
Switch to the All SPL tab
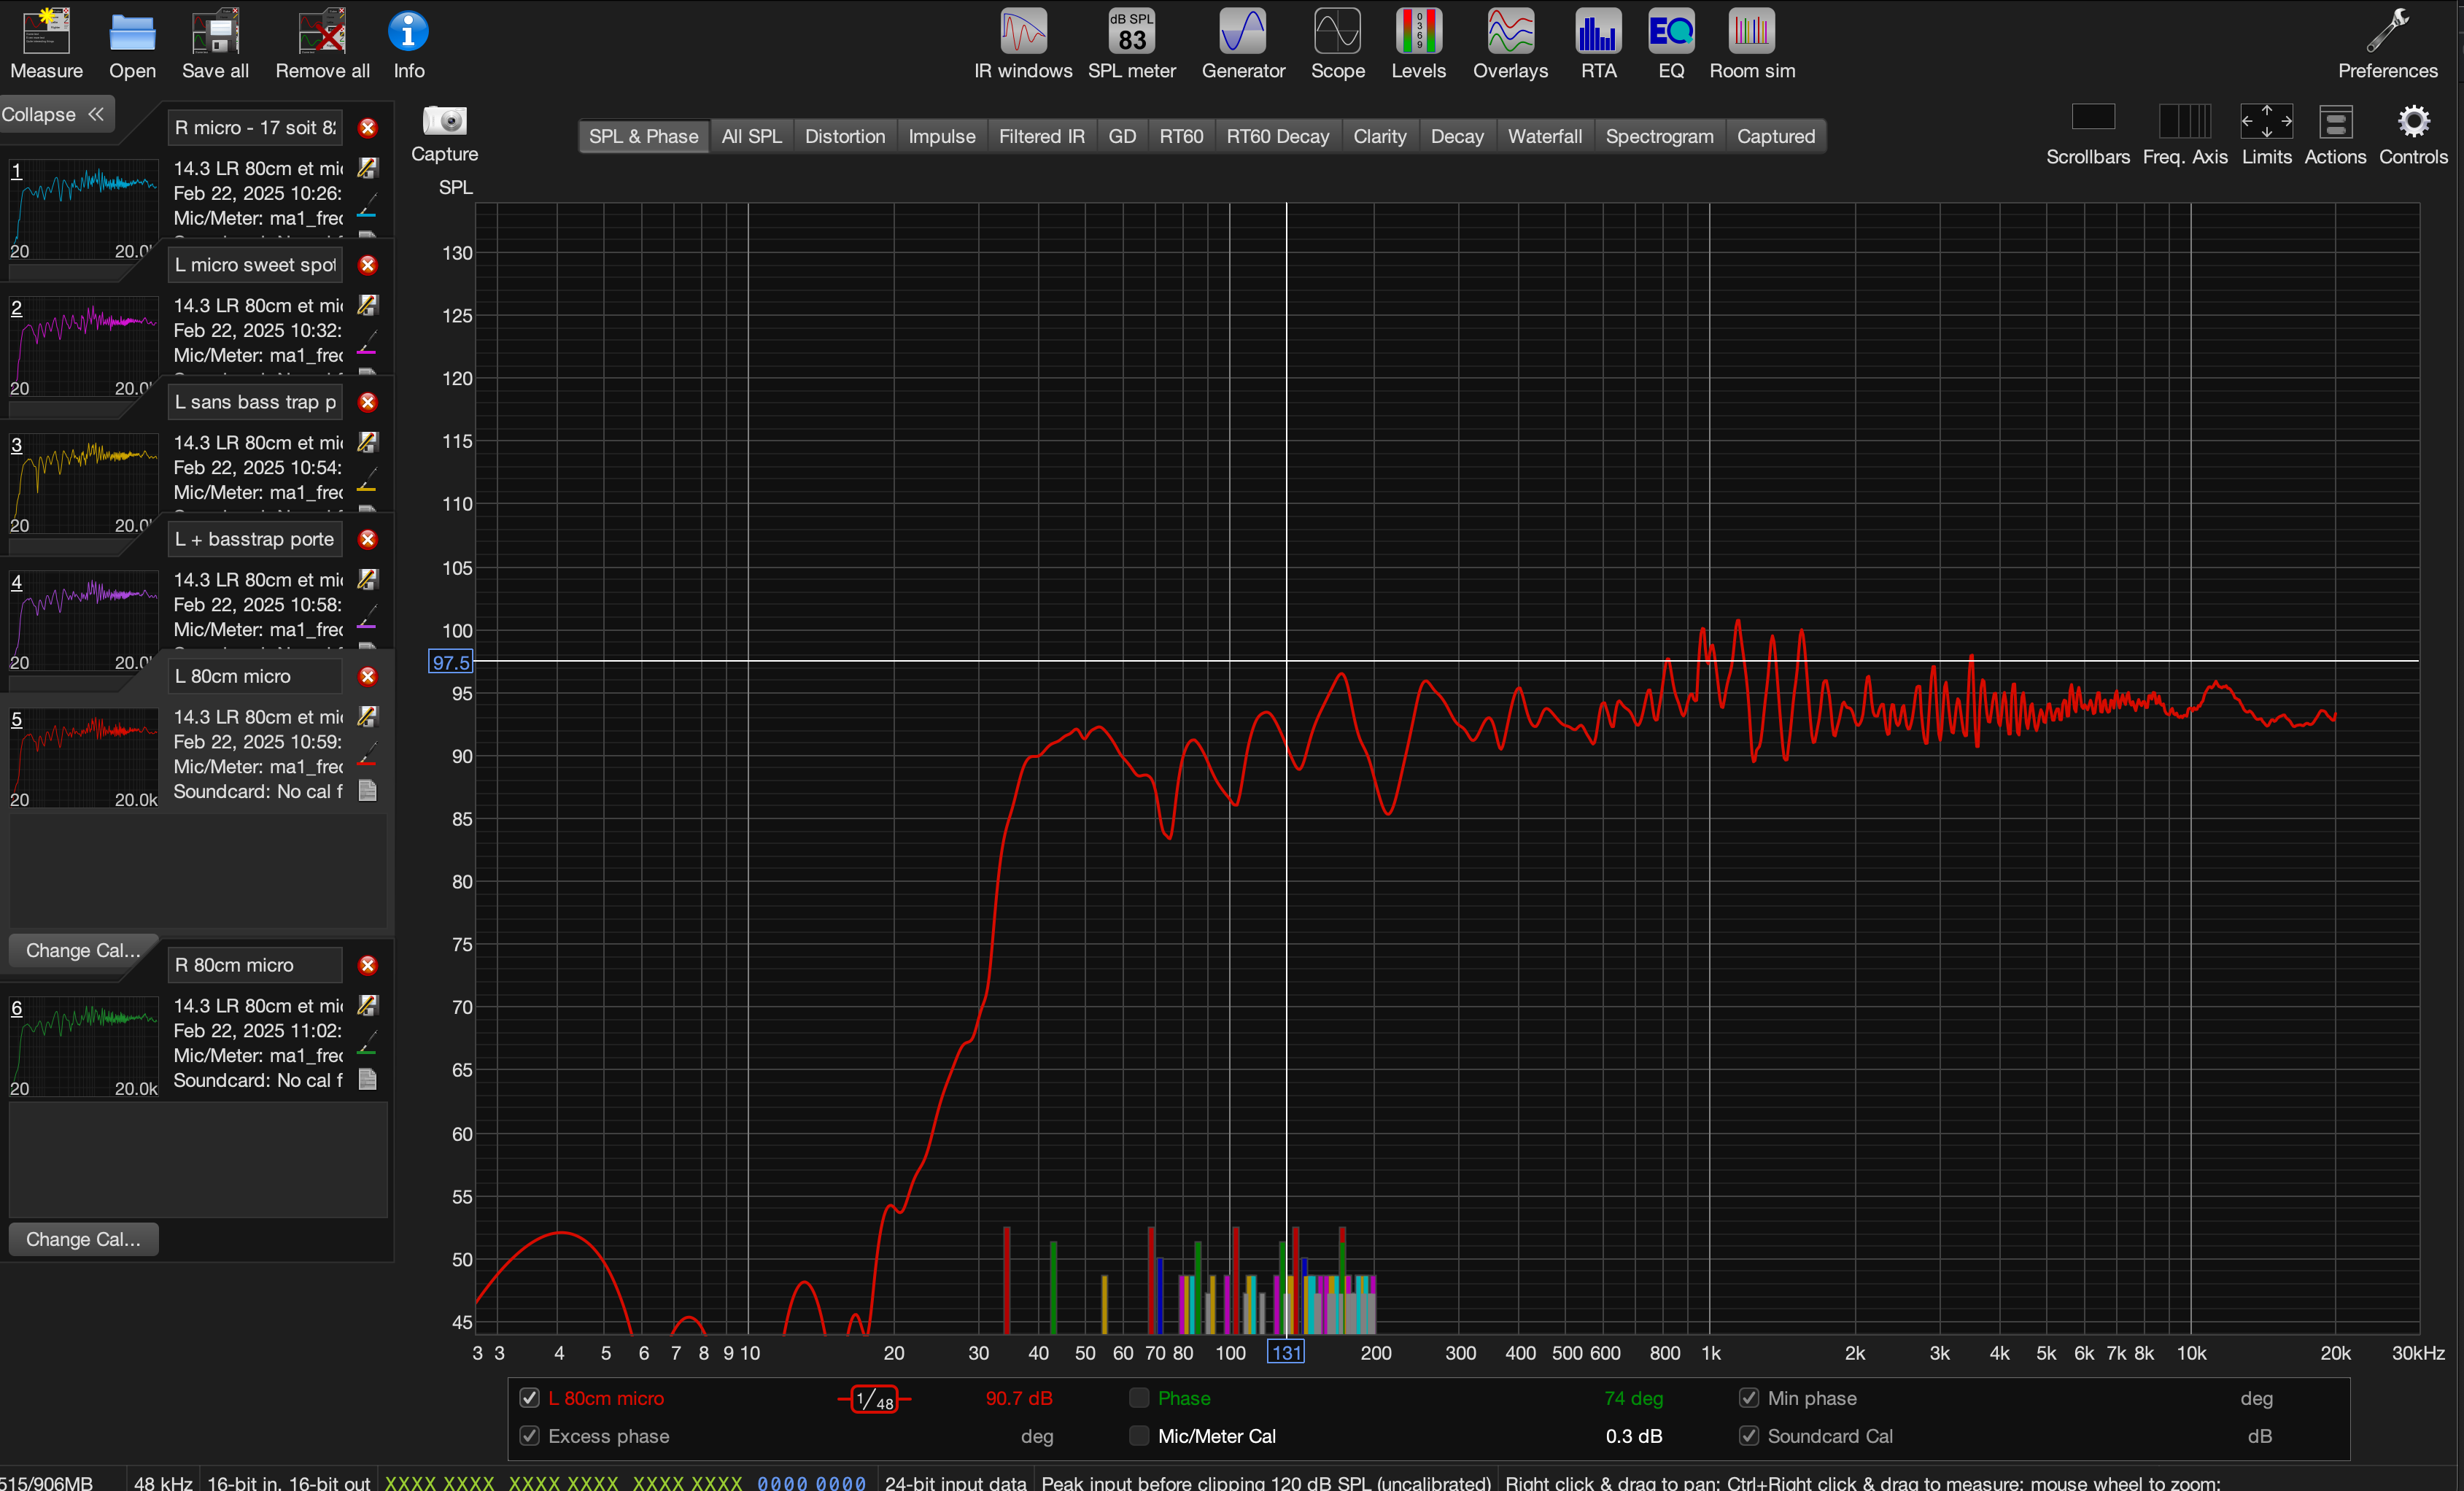coord(751,136)
